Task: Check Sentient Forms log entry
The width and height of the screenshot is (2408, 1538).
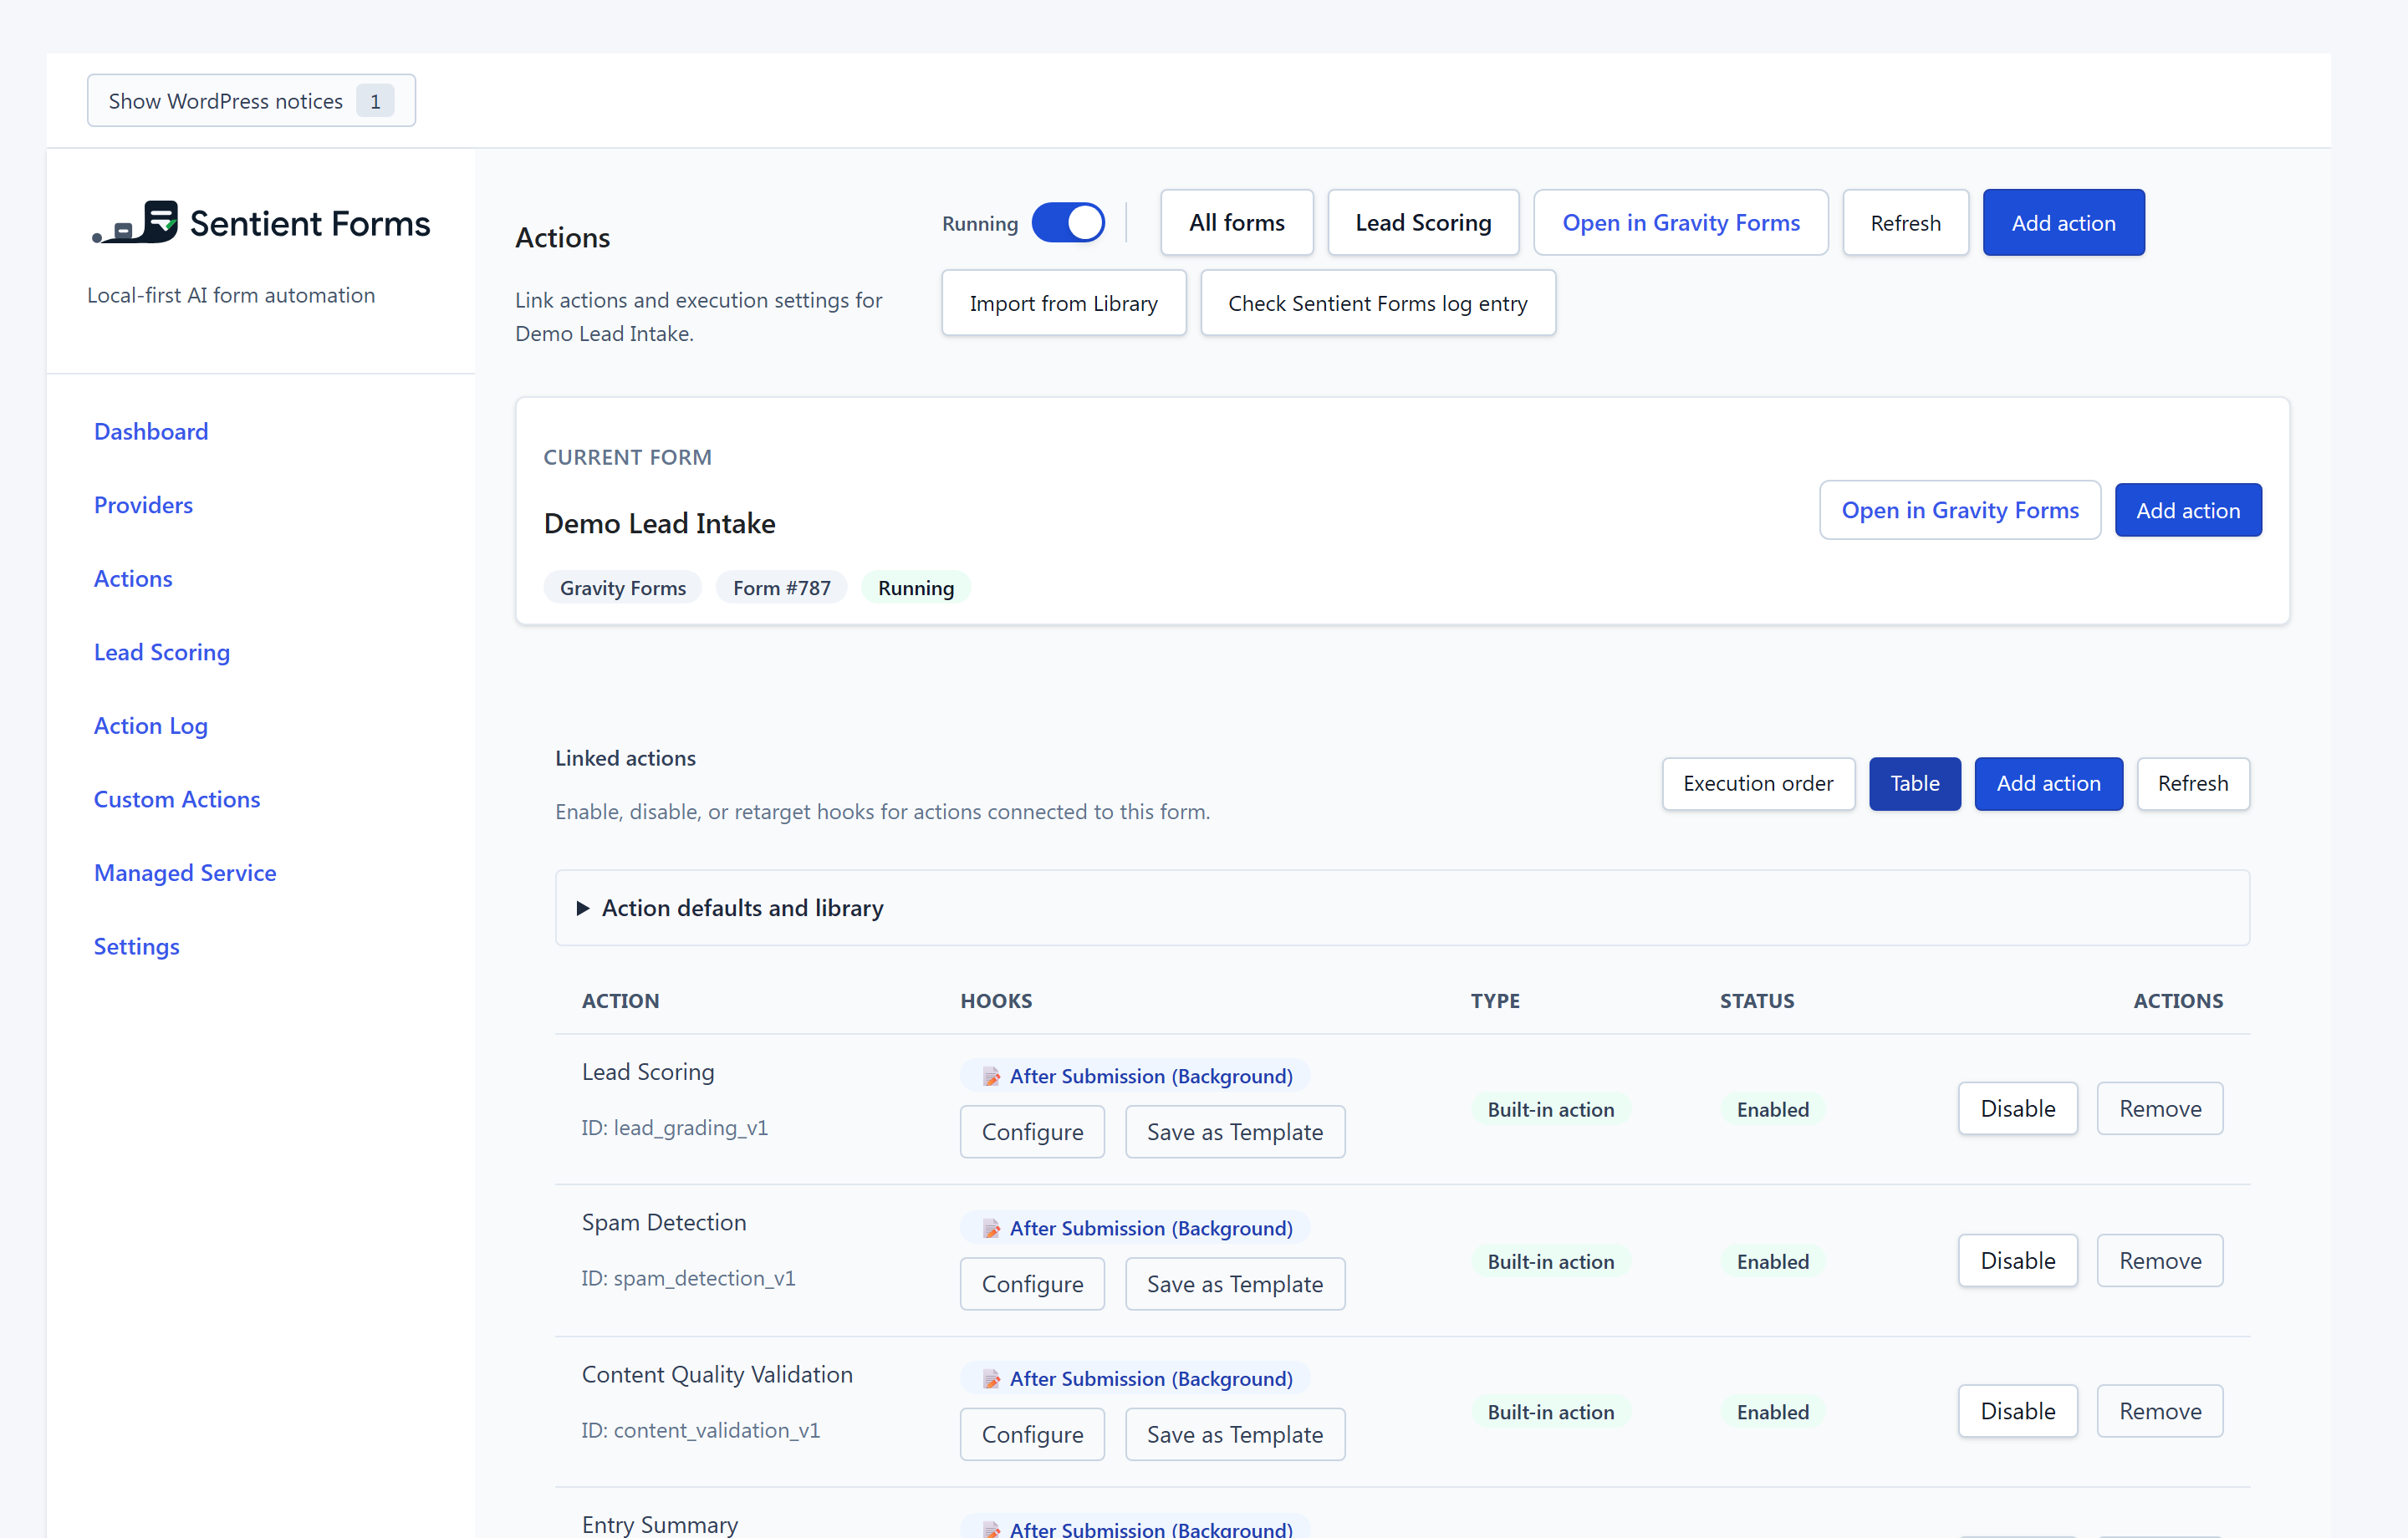Action: point(1377,302)
